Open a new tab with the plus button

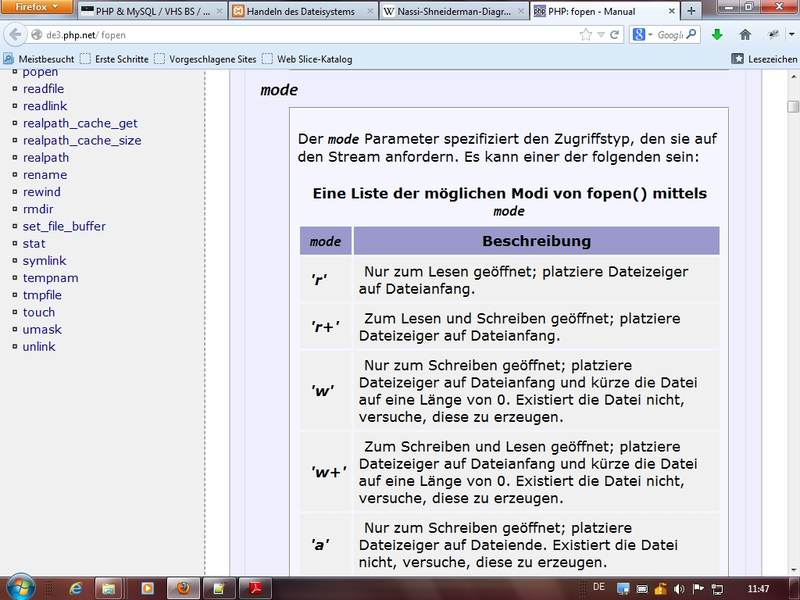[x=691, y=12]
